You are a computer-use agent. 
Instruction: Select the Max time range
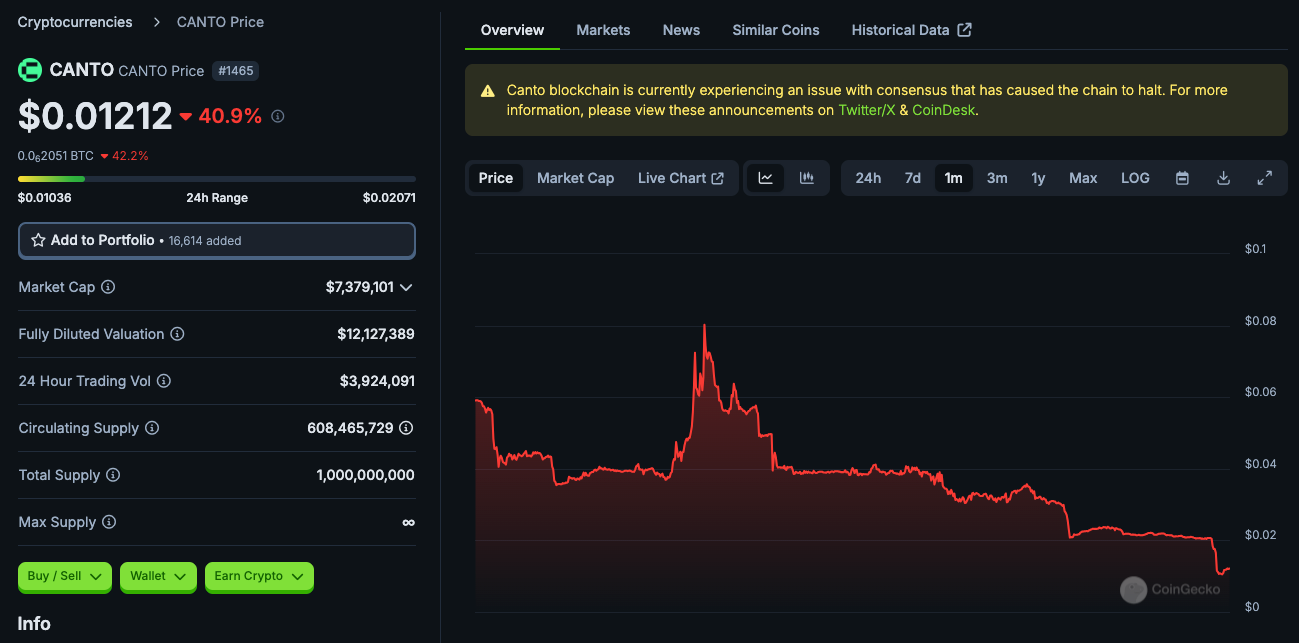[x=1083, y=178]
